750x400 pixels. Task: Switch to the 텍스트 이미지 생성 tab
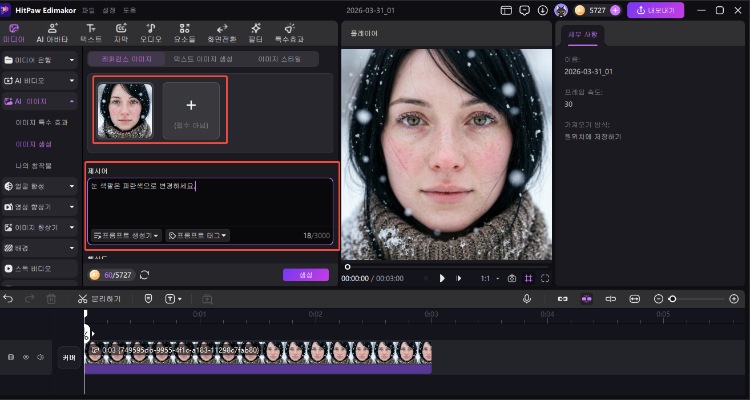(x=204, y=59)
